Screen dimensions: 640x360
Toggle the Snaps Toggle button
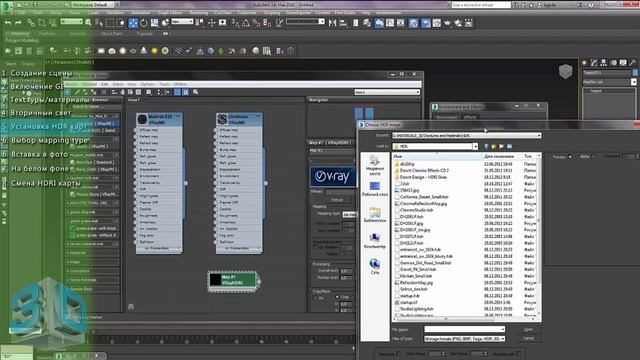pyautogui.click(x=236, y=23)
